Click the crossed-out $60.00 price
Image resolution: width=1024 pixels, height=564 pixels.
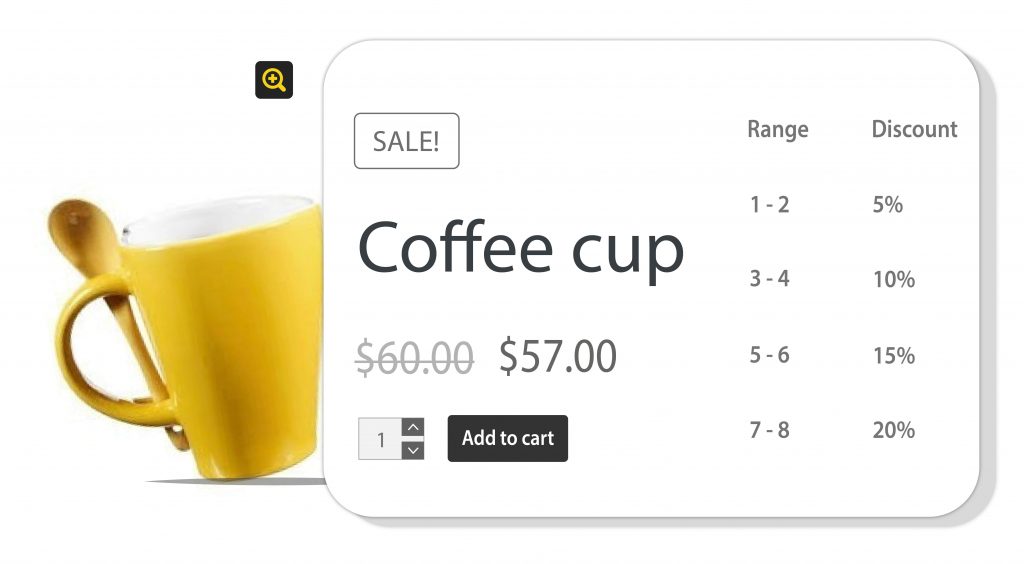pyautogui.click(x=415, y=357)
